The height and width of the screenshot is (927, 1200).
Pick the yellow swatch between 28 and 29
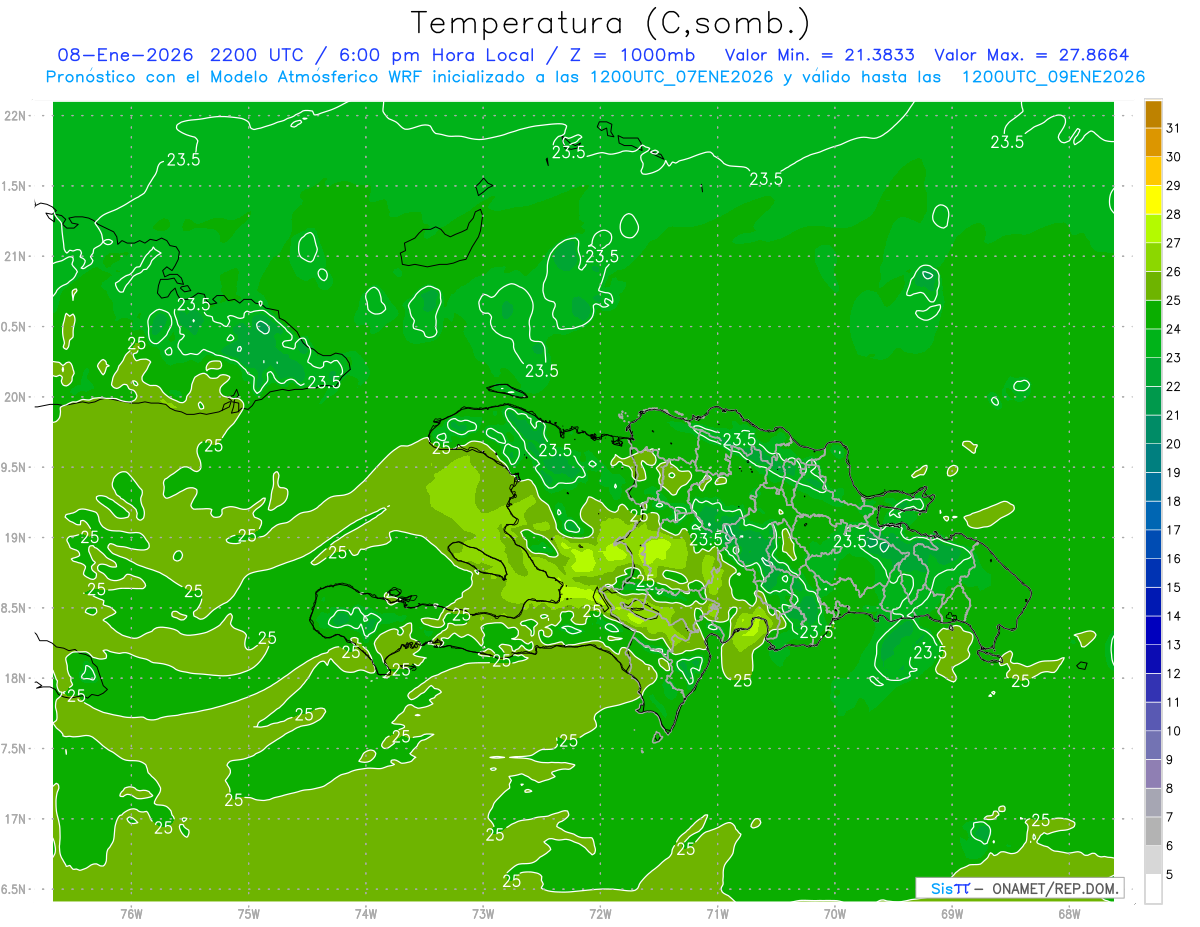click(x=1153, y=199)
